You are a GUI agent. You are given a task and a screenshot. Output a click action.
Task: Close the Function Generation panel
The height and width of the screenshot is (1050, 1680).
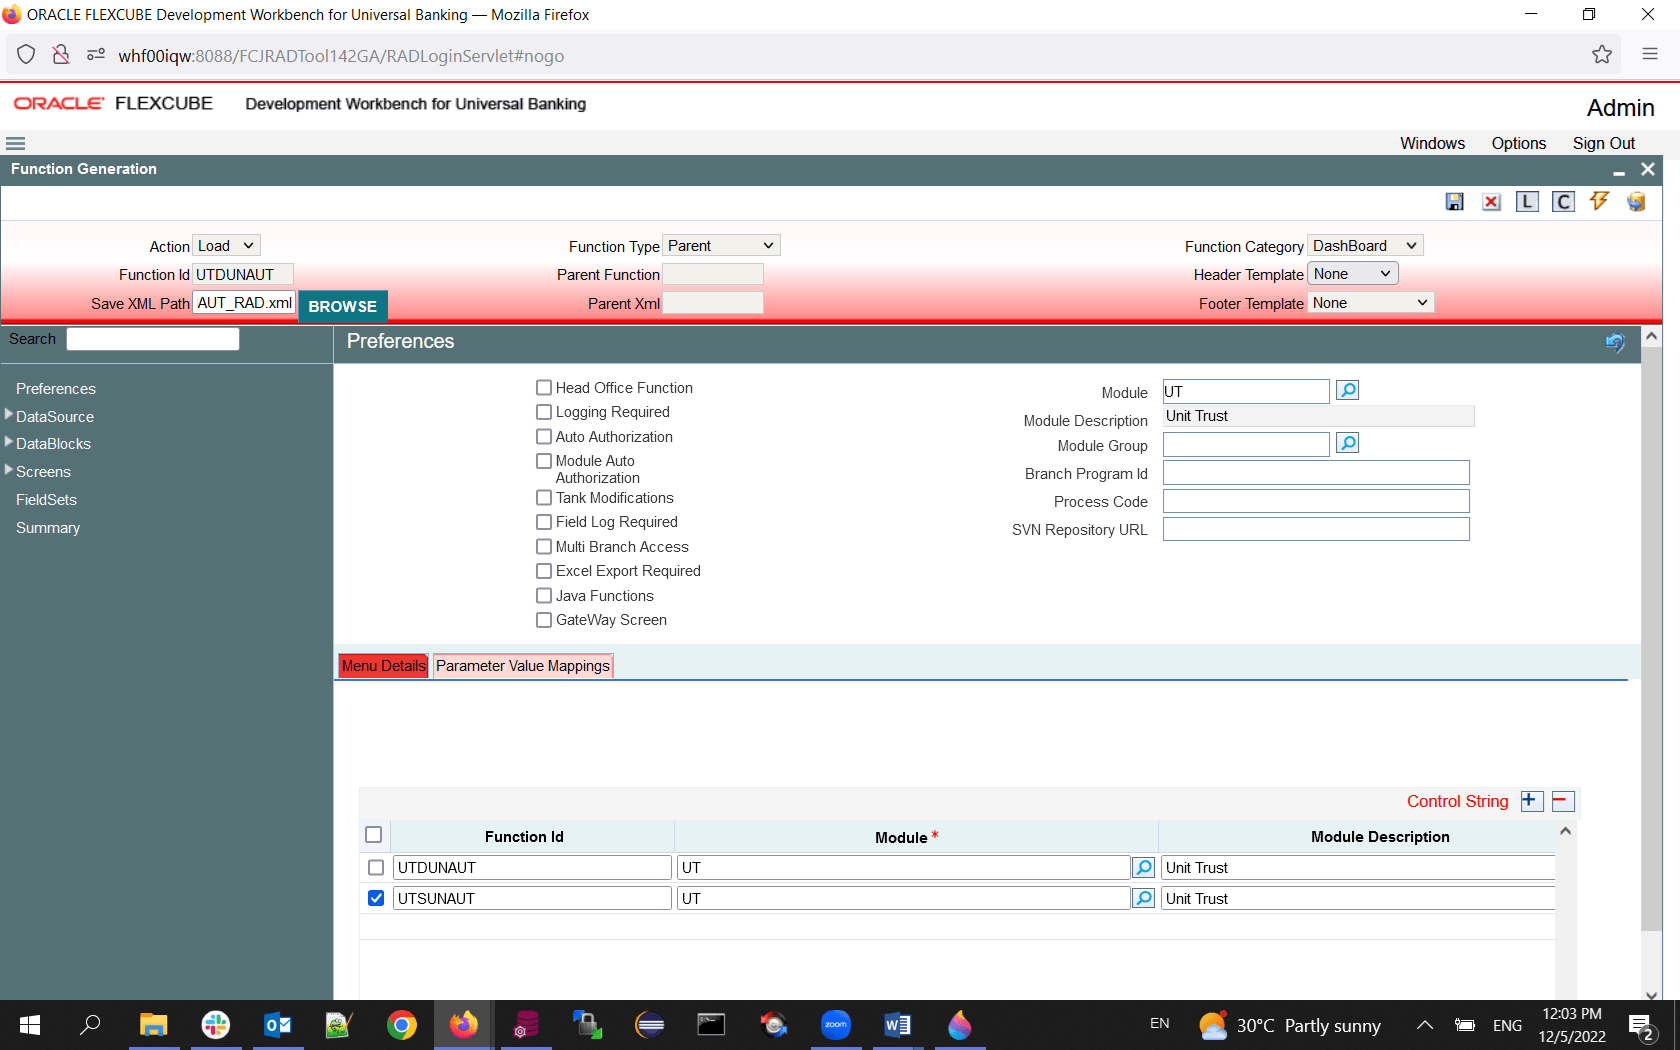coord(1648,169)
